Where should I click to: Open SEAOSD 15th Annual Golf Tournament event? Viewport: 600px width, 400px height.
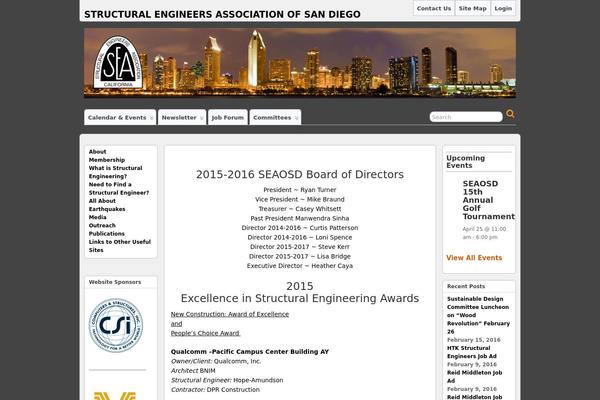pyautogui.click(x=489, y=200)
